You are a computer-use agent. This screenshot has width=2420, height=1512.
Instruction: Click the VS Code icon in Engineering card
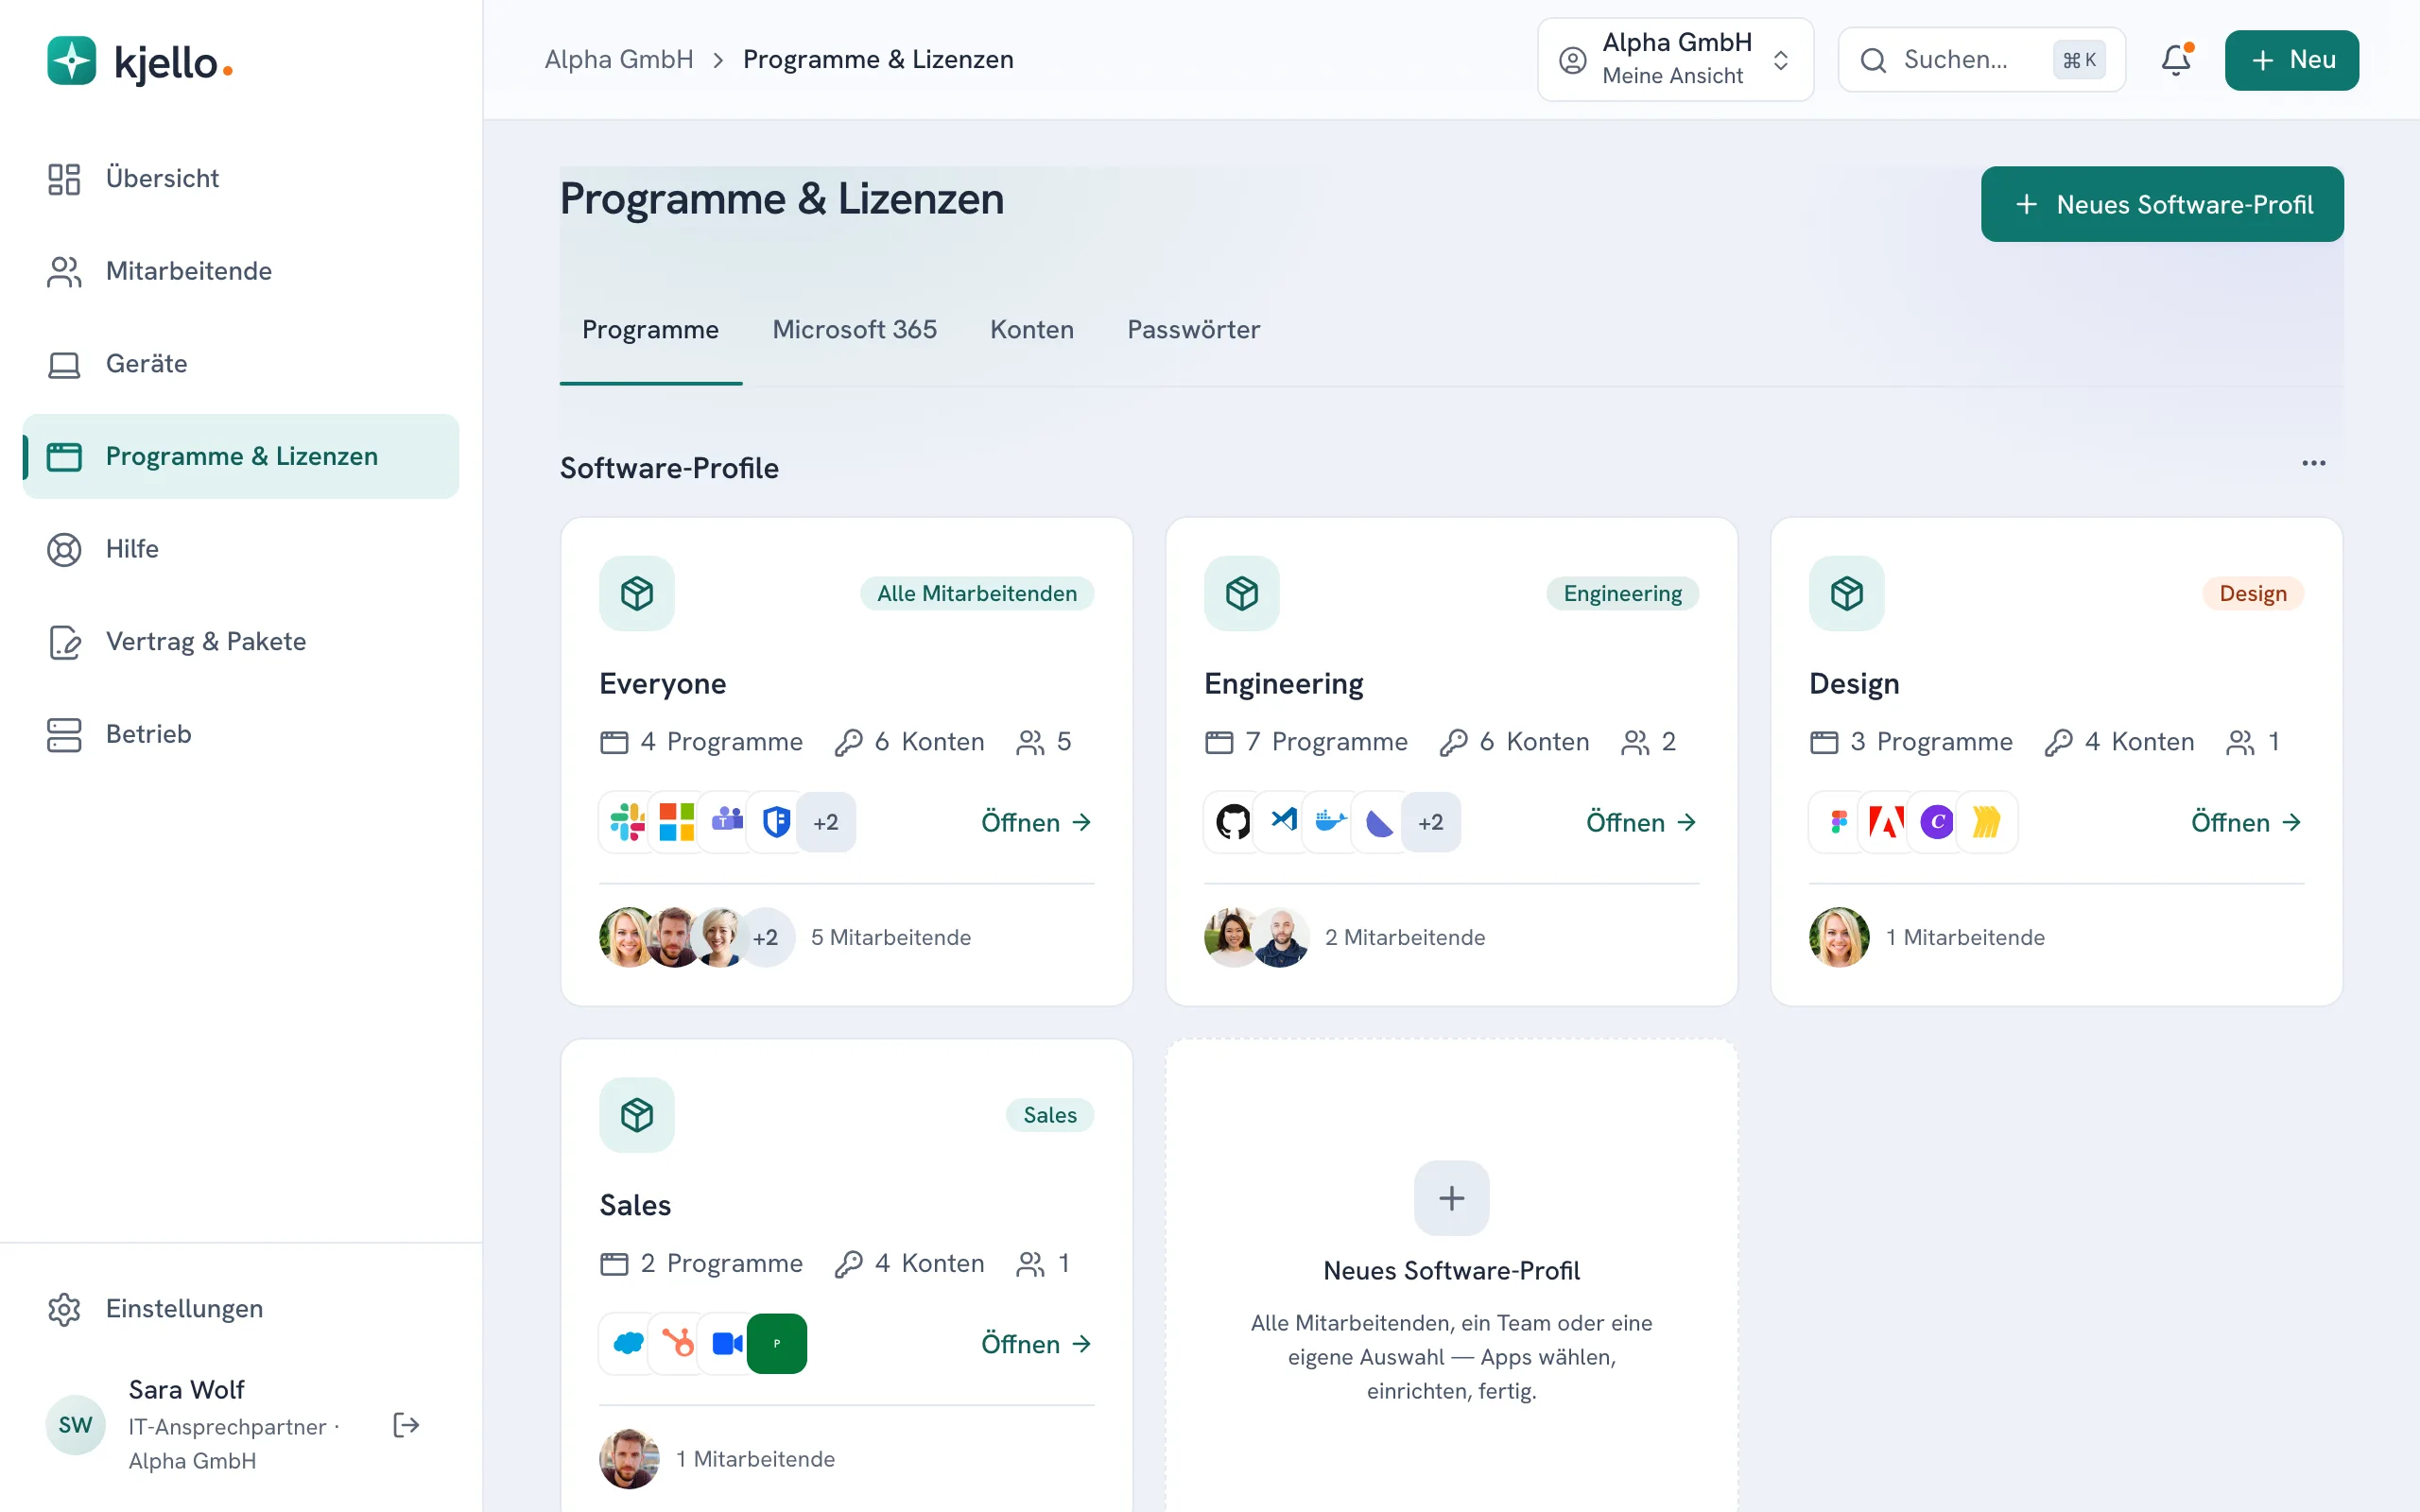tap(1283, 822)
